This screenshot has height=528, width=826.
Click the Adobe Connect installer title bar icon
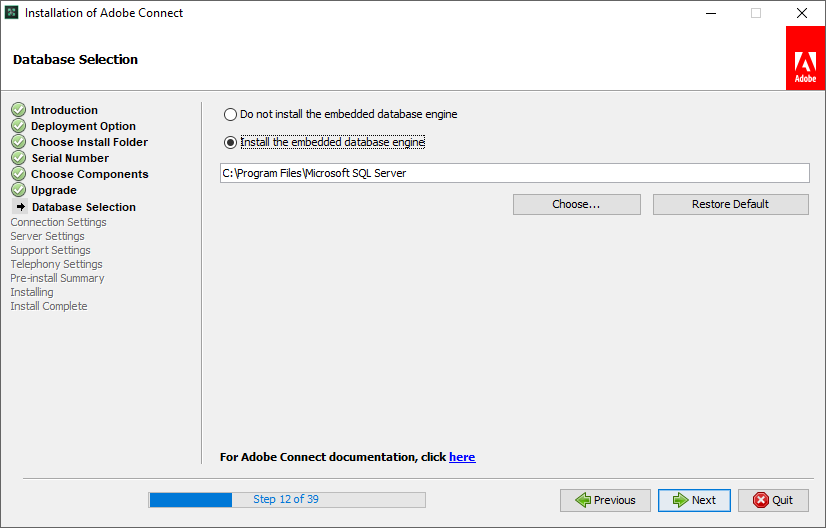click(12, 13)
